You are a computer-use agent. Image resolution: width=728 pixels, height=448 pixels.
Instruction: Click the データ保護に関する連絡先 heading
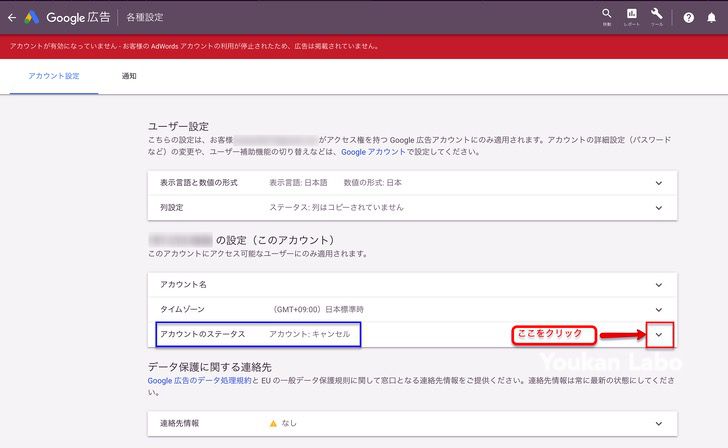point(209,367)
